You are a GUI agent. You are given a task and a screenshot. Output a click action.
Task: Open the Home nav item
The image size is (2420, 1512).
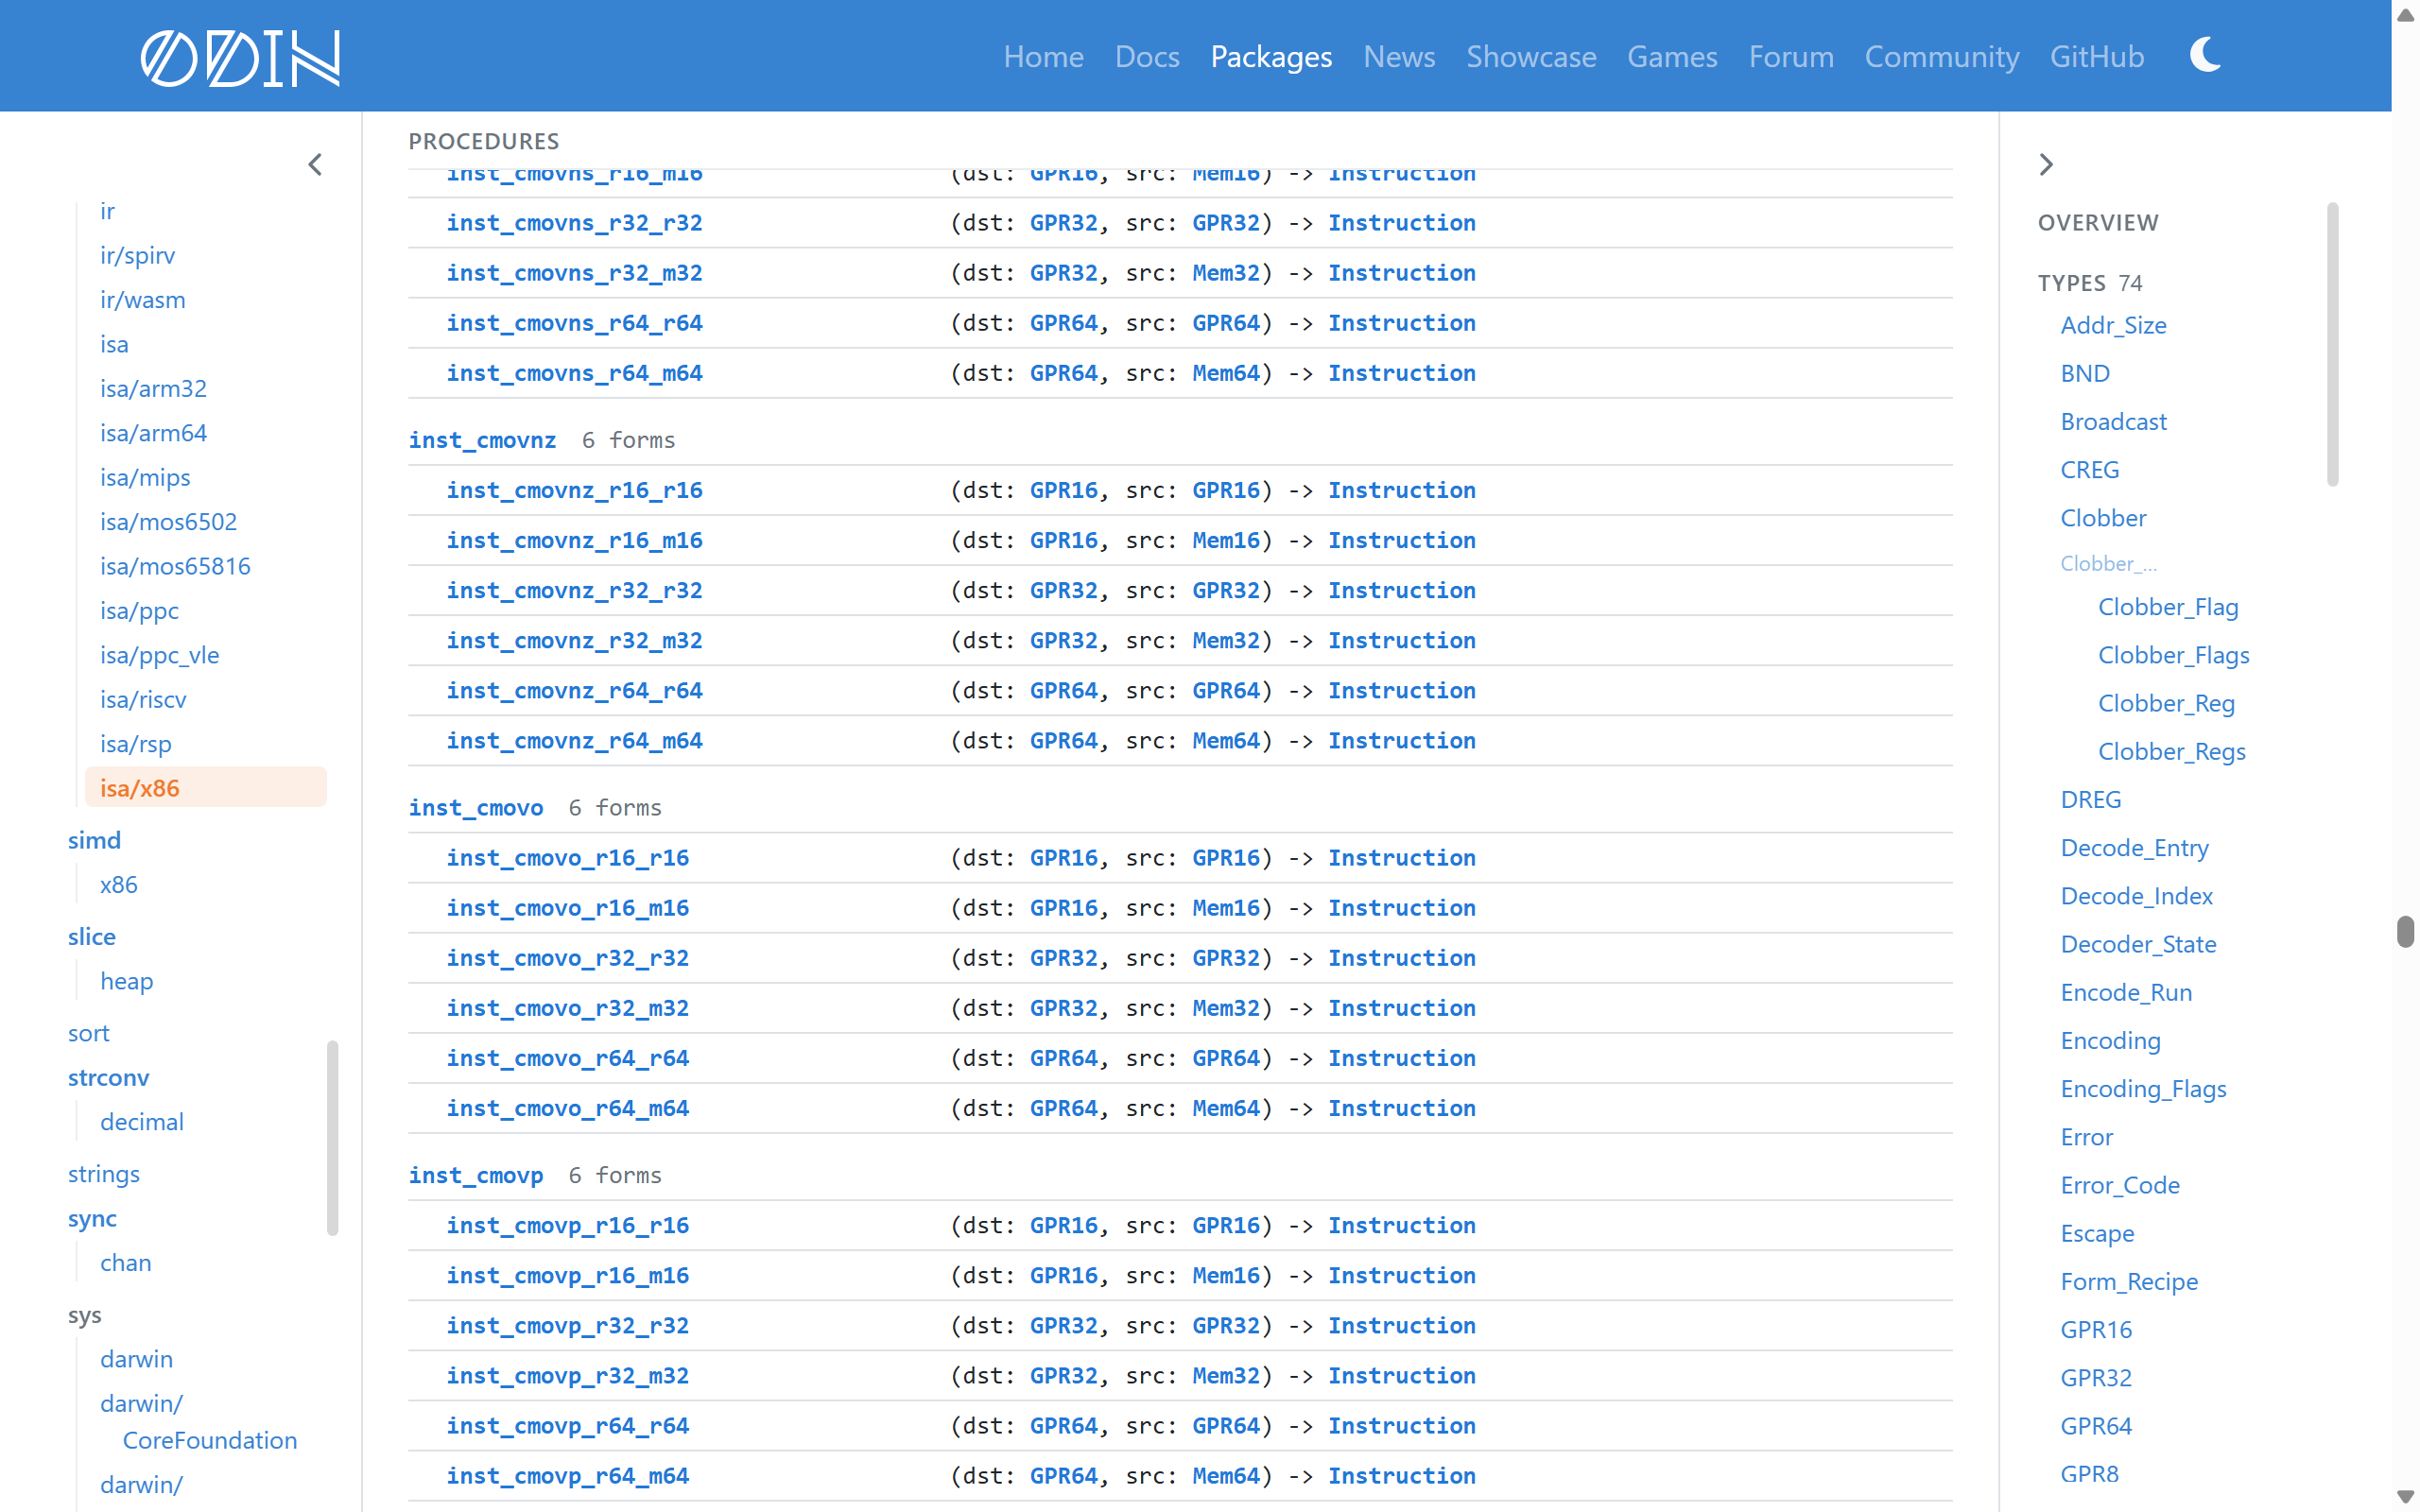tap(1043, 56)
